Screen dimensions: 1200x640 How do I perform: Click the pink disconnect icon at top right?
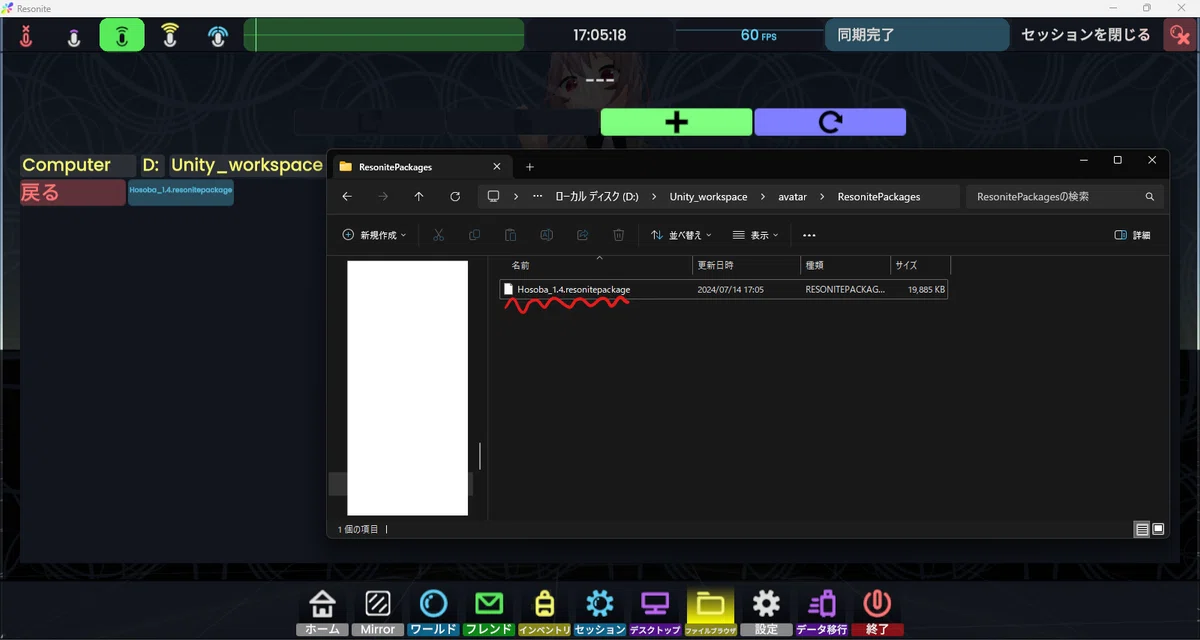pyautogui.click(x=1178, y=36)
